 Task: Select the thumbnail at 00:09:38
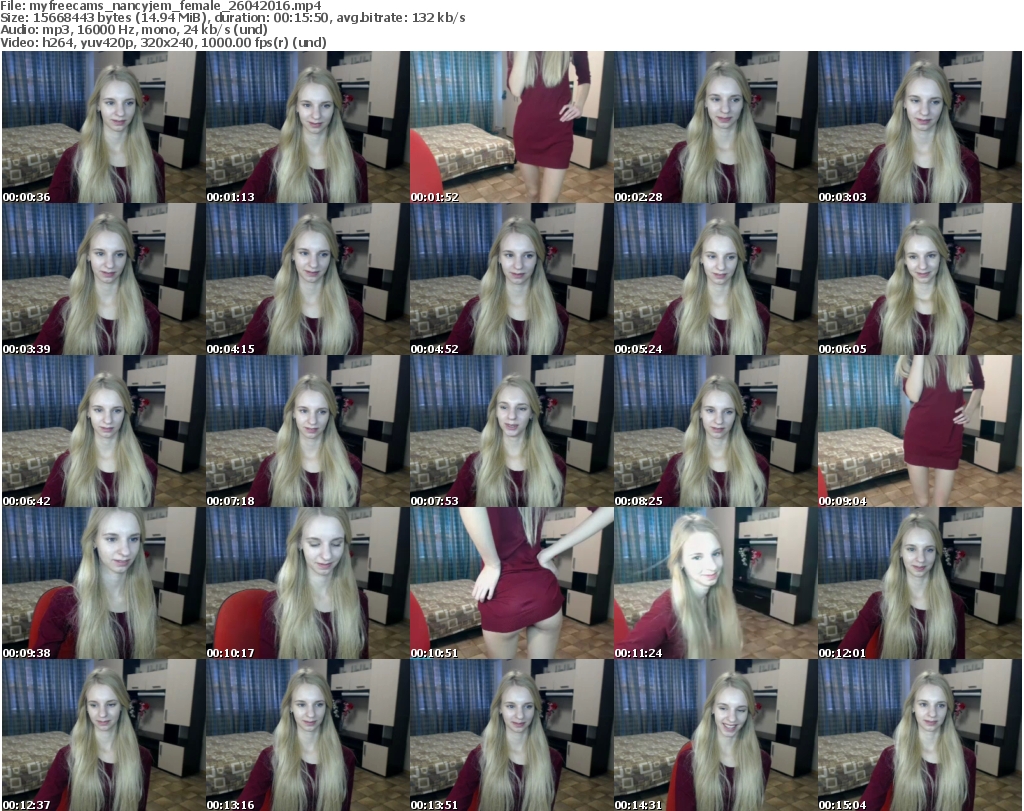[x=104, y=583]
